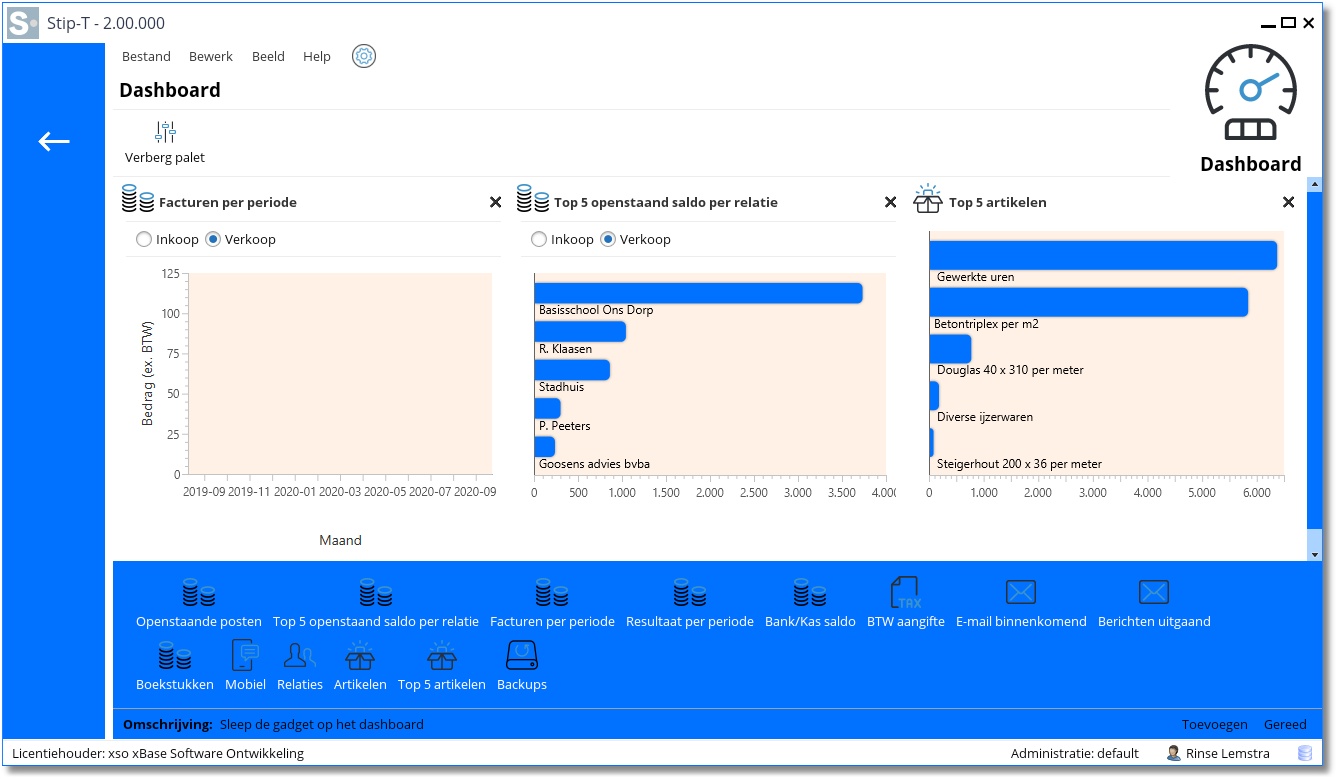Select the Bank/Kas saldo gadget icon
The height and width of the screenshot is (780, 1337).
(x=810, y=593)
